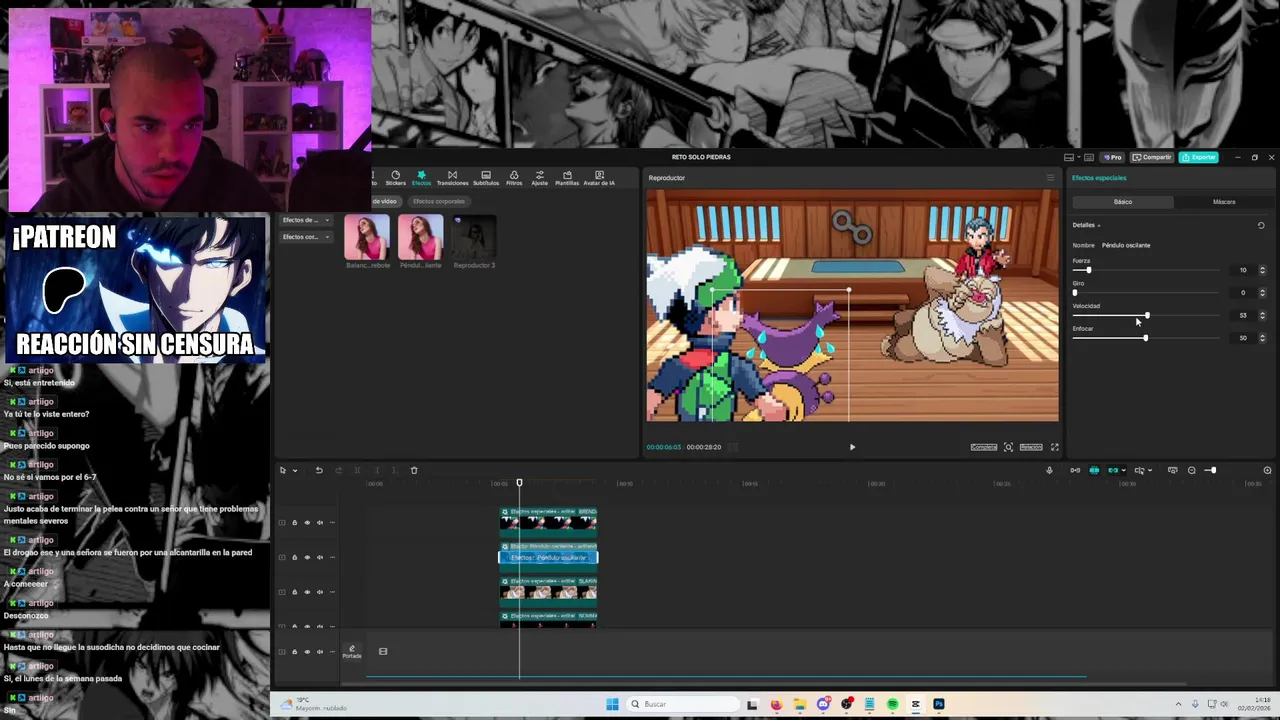Select the Efectos corporales tab
This screenshot has width=1280, height=720.
pyautogui.click(x=439, y=201)
